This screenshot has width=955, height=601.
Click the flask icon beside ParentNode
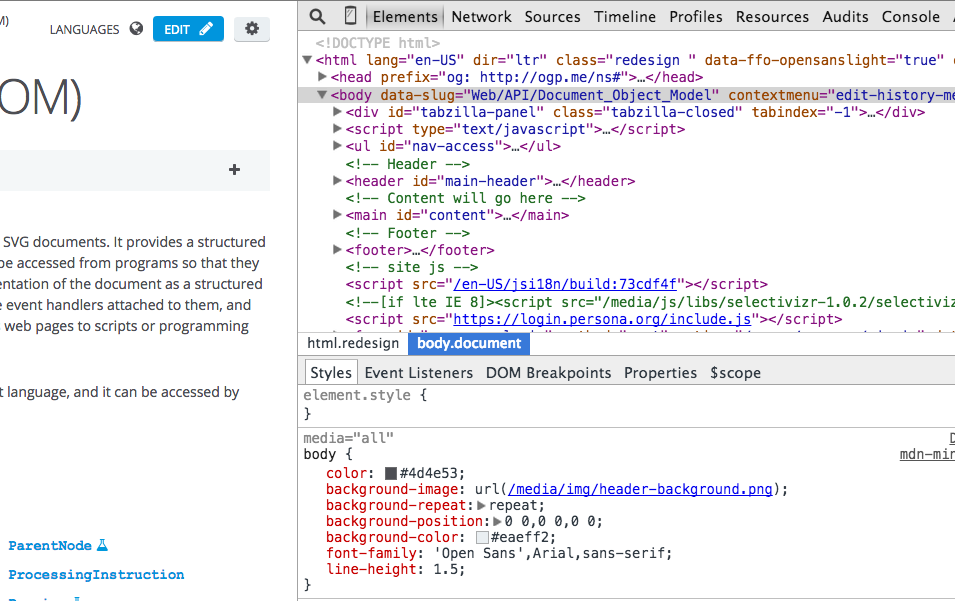(102, 545)
